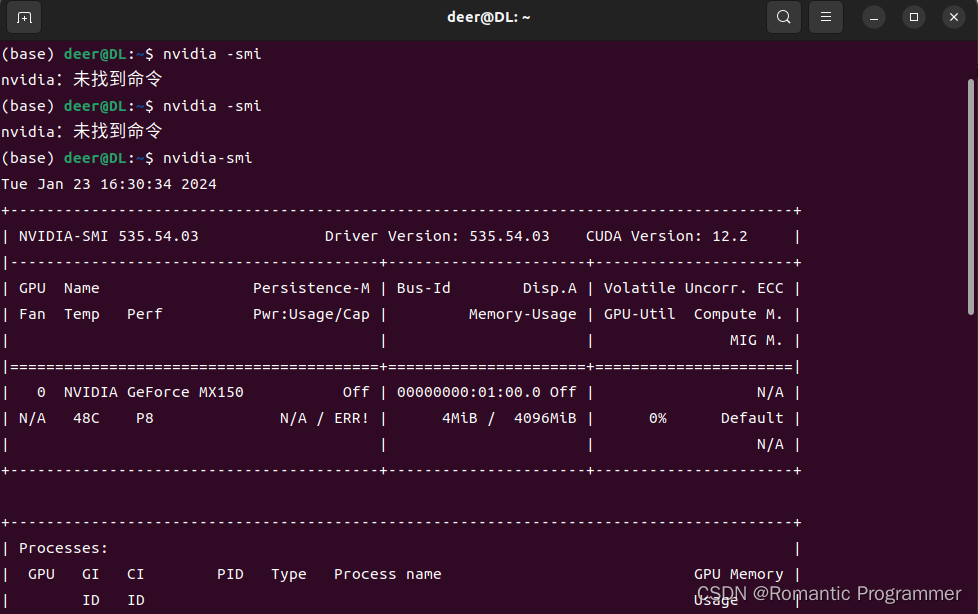The image size is (978, 614).
Task: Click the P8 performance state
Action: pos(145,418)
